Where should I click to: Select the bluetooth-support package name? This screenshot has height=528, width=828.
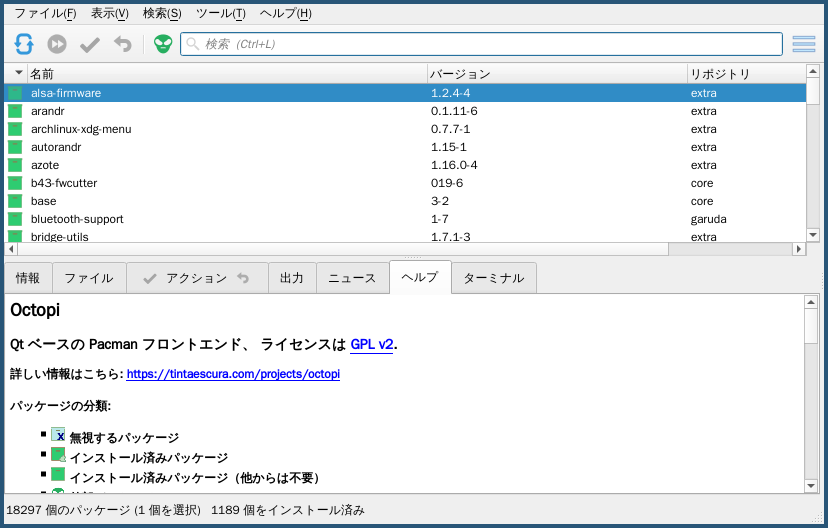click(77, 219)
